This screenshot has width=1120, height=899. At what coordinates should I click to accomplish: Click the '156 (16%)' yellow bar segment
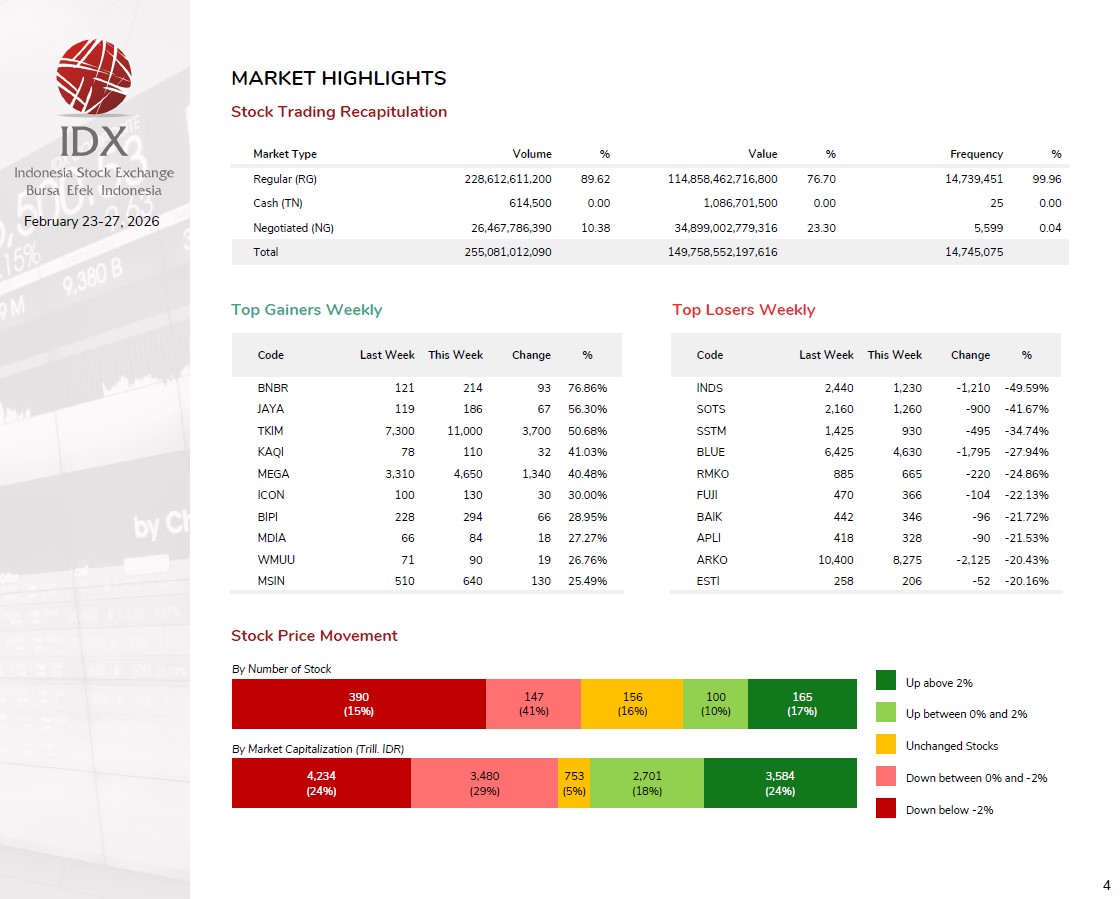(x=632, y=704)
